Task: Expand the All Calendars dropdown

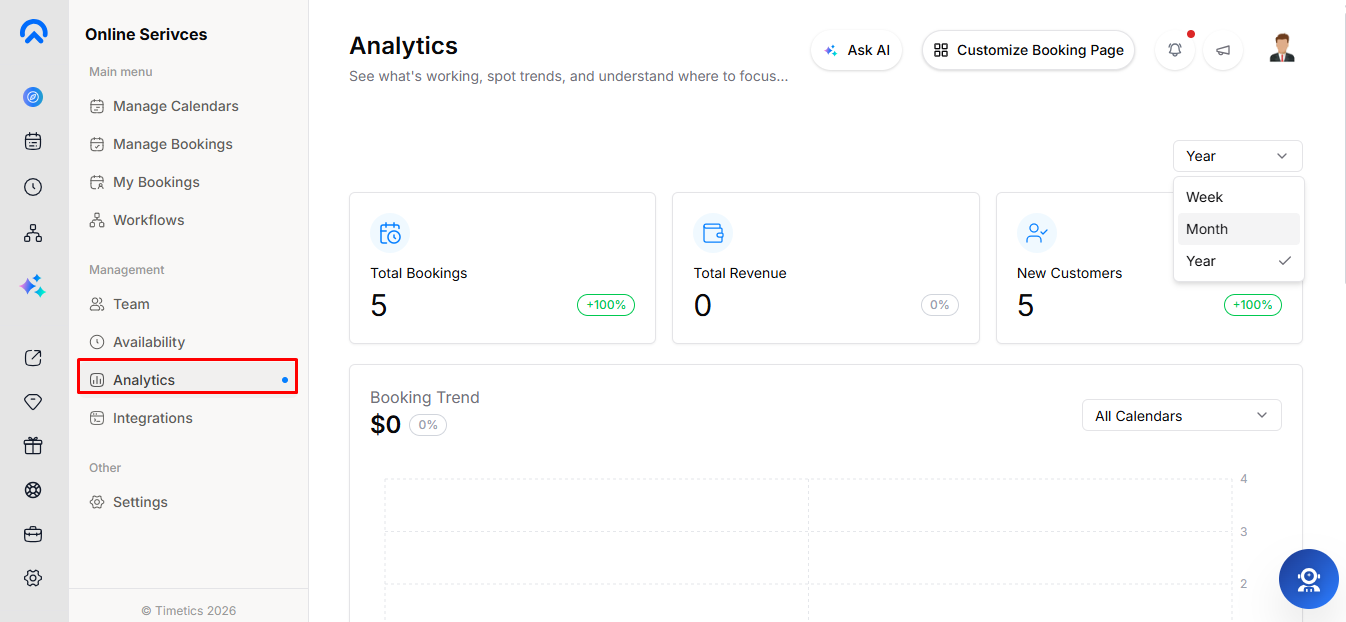Action: [x=1182, y=416]
